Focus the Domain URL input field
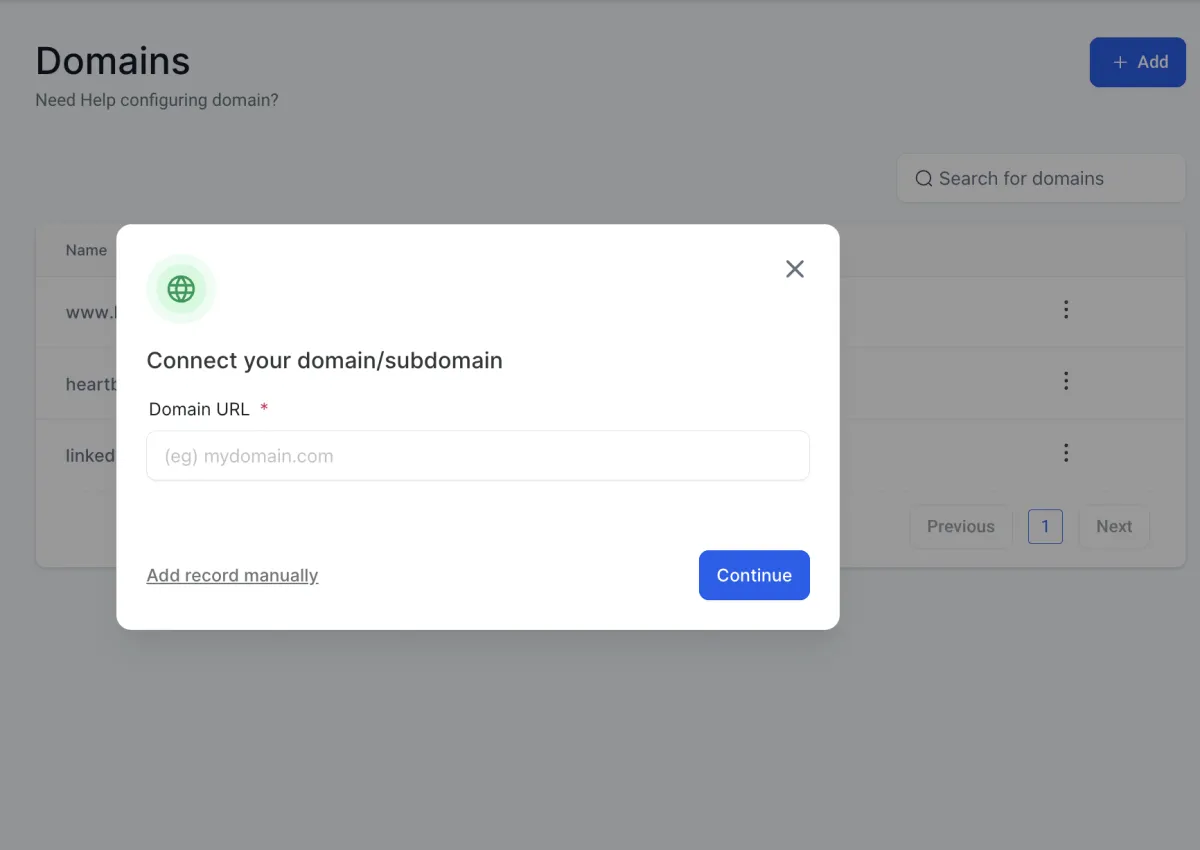 coord(478,456)
